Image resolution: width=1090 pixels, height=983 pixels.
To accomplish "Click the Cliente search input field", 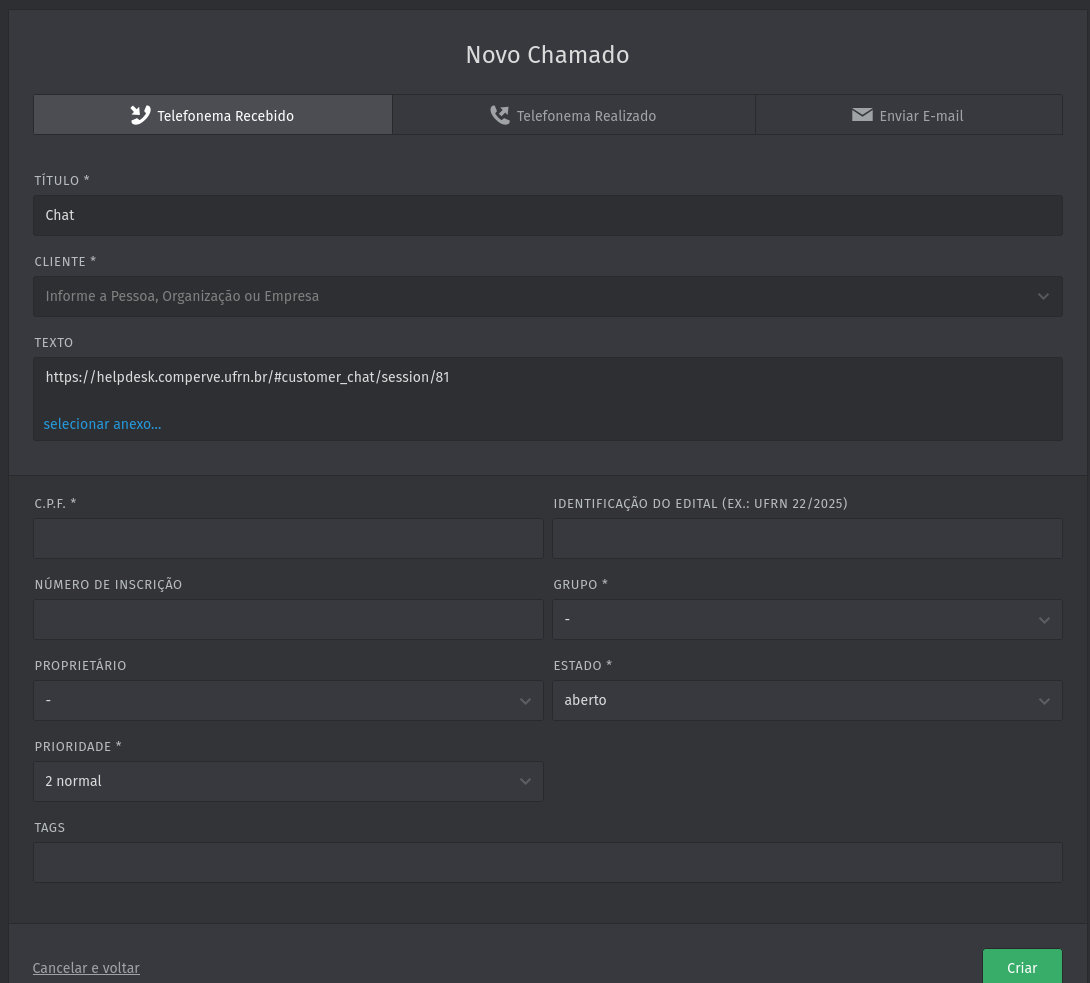I will tap(530, 297).
